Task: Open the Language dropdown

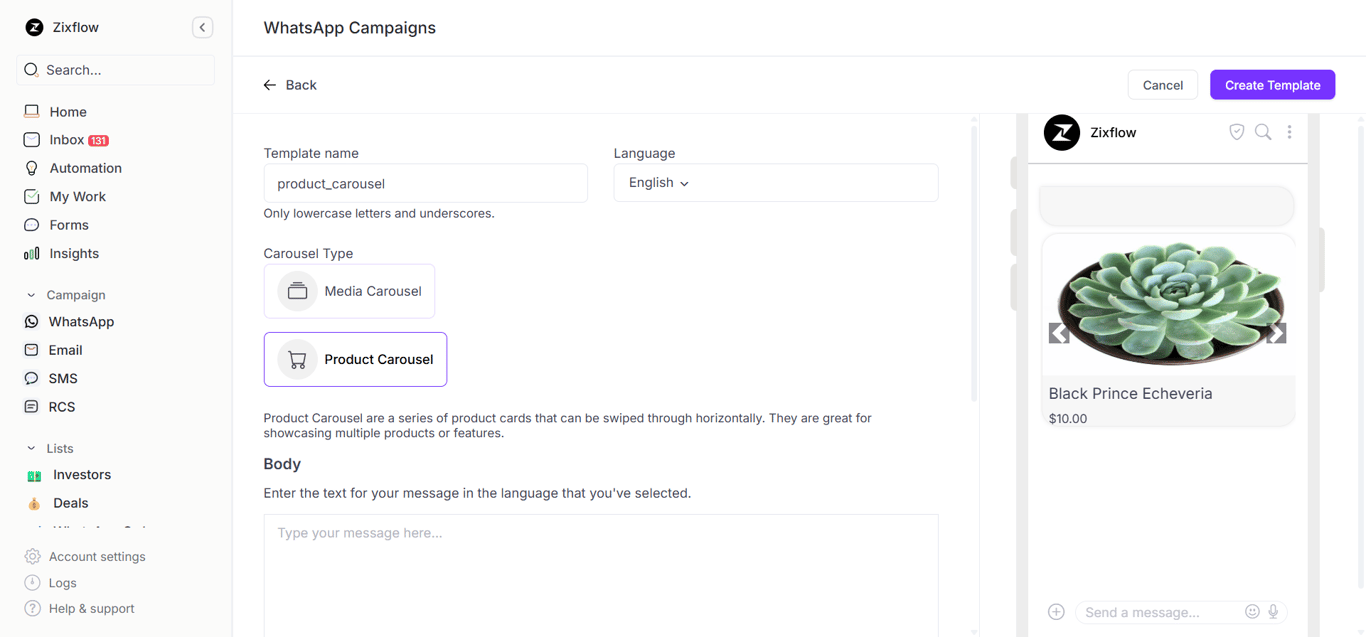Action: click(775, 182)
